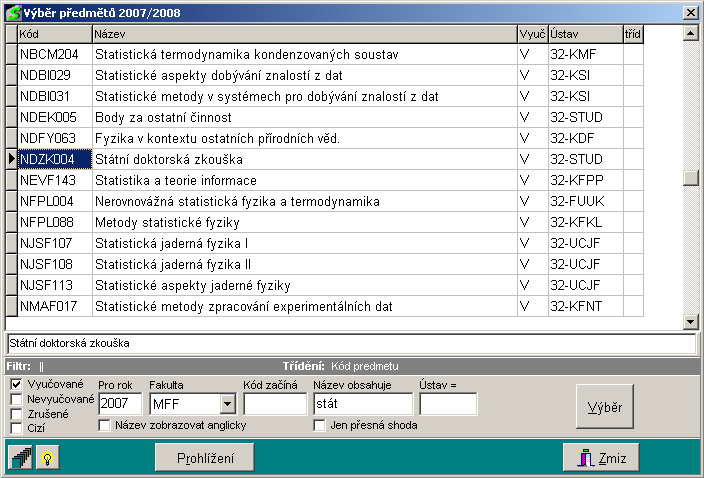This screenshot has width=704, height=478.
Task: Check the Zrušené checkbox
Action: pyautogui.click(x=16, y=414)
